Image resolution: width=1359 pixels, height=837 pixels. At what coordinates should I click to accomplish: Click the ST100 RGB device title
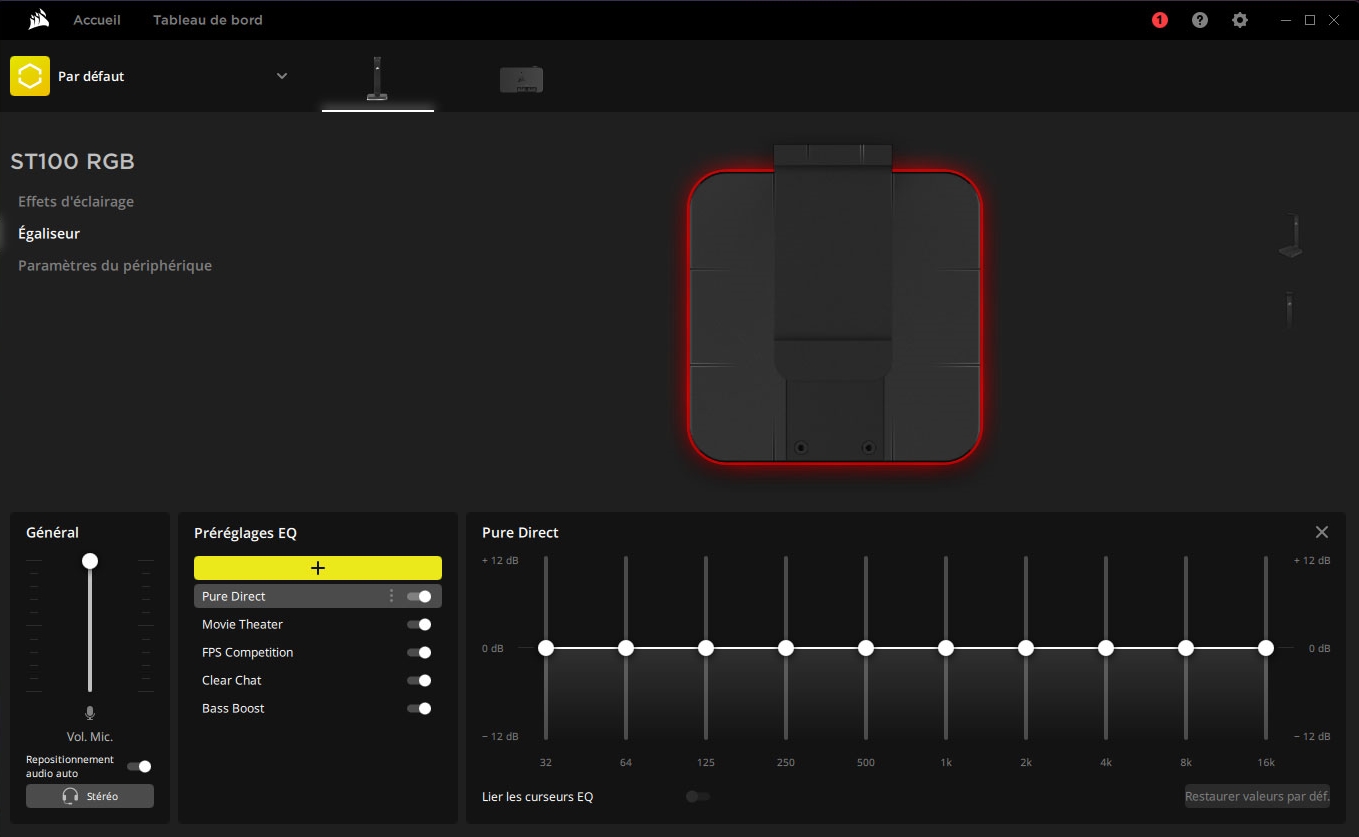pos(73,161)
